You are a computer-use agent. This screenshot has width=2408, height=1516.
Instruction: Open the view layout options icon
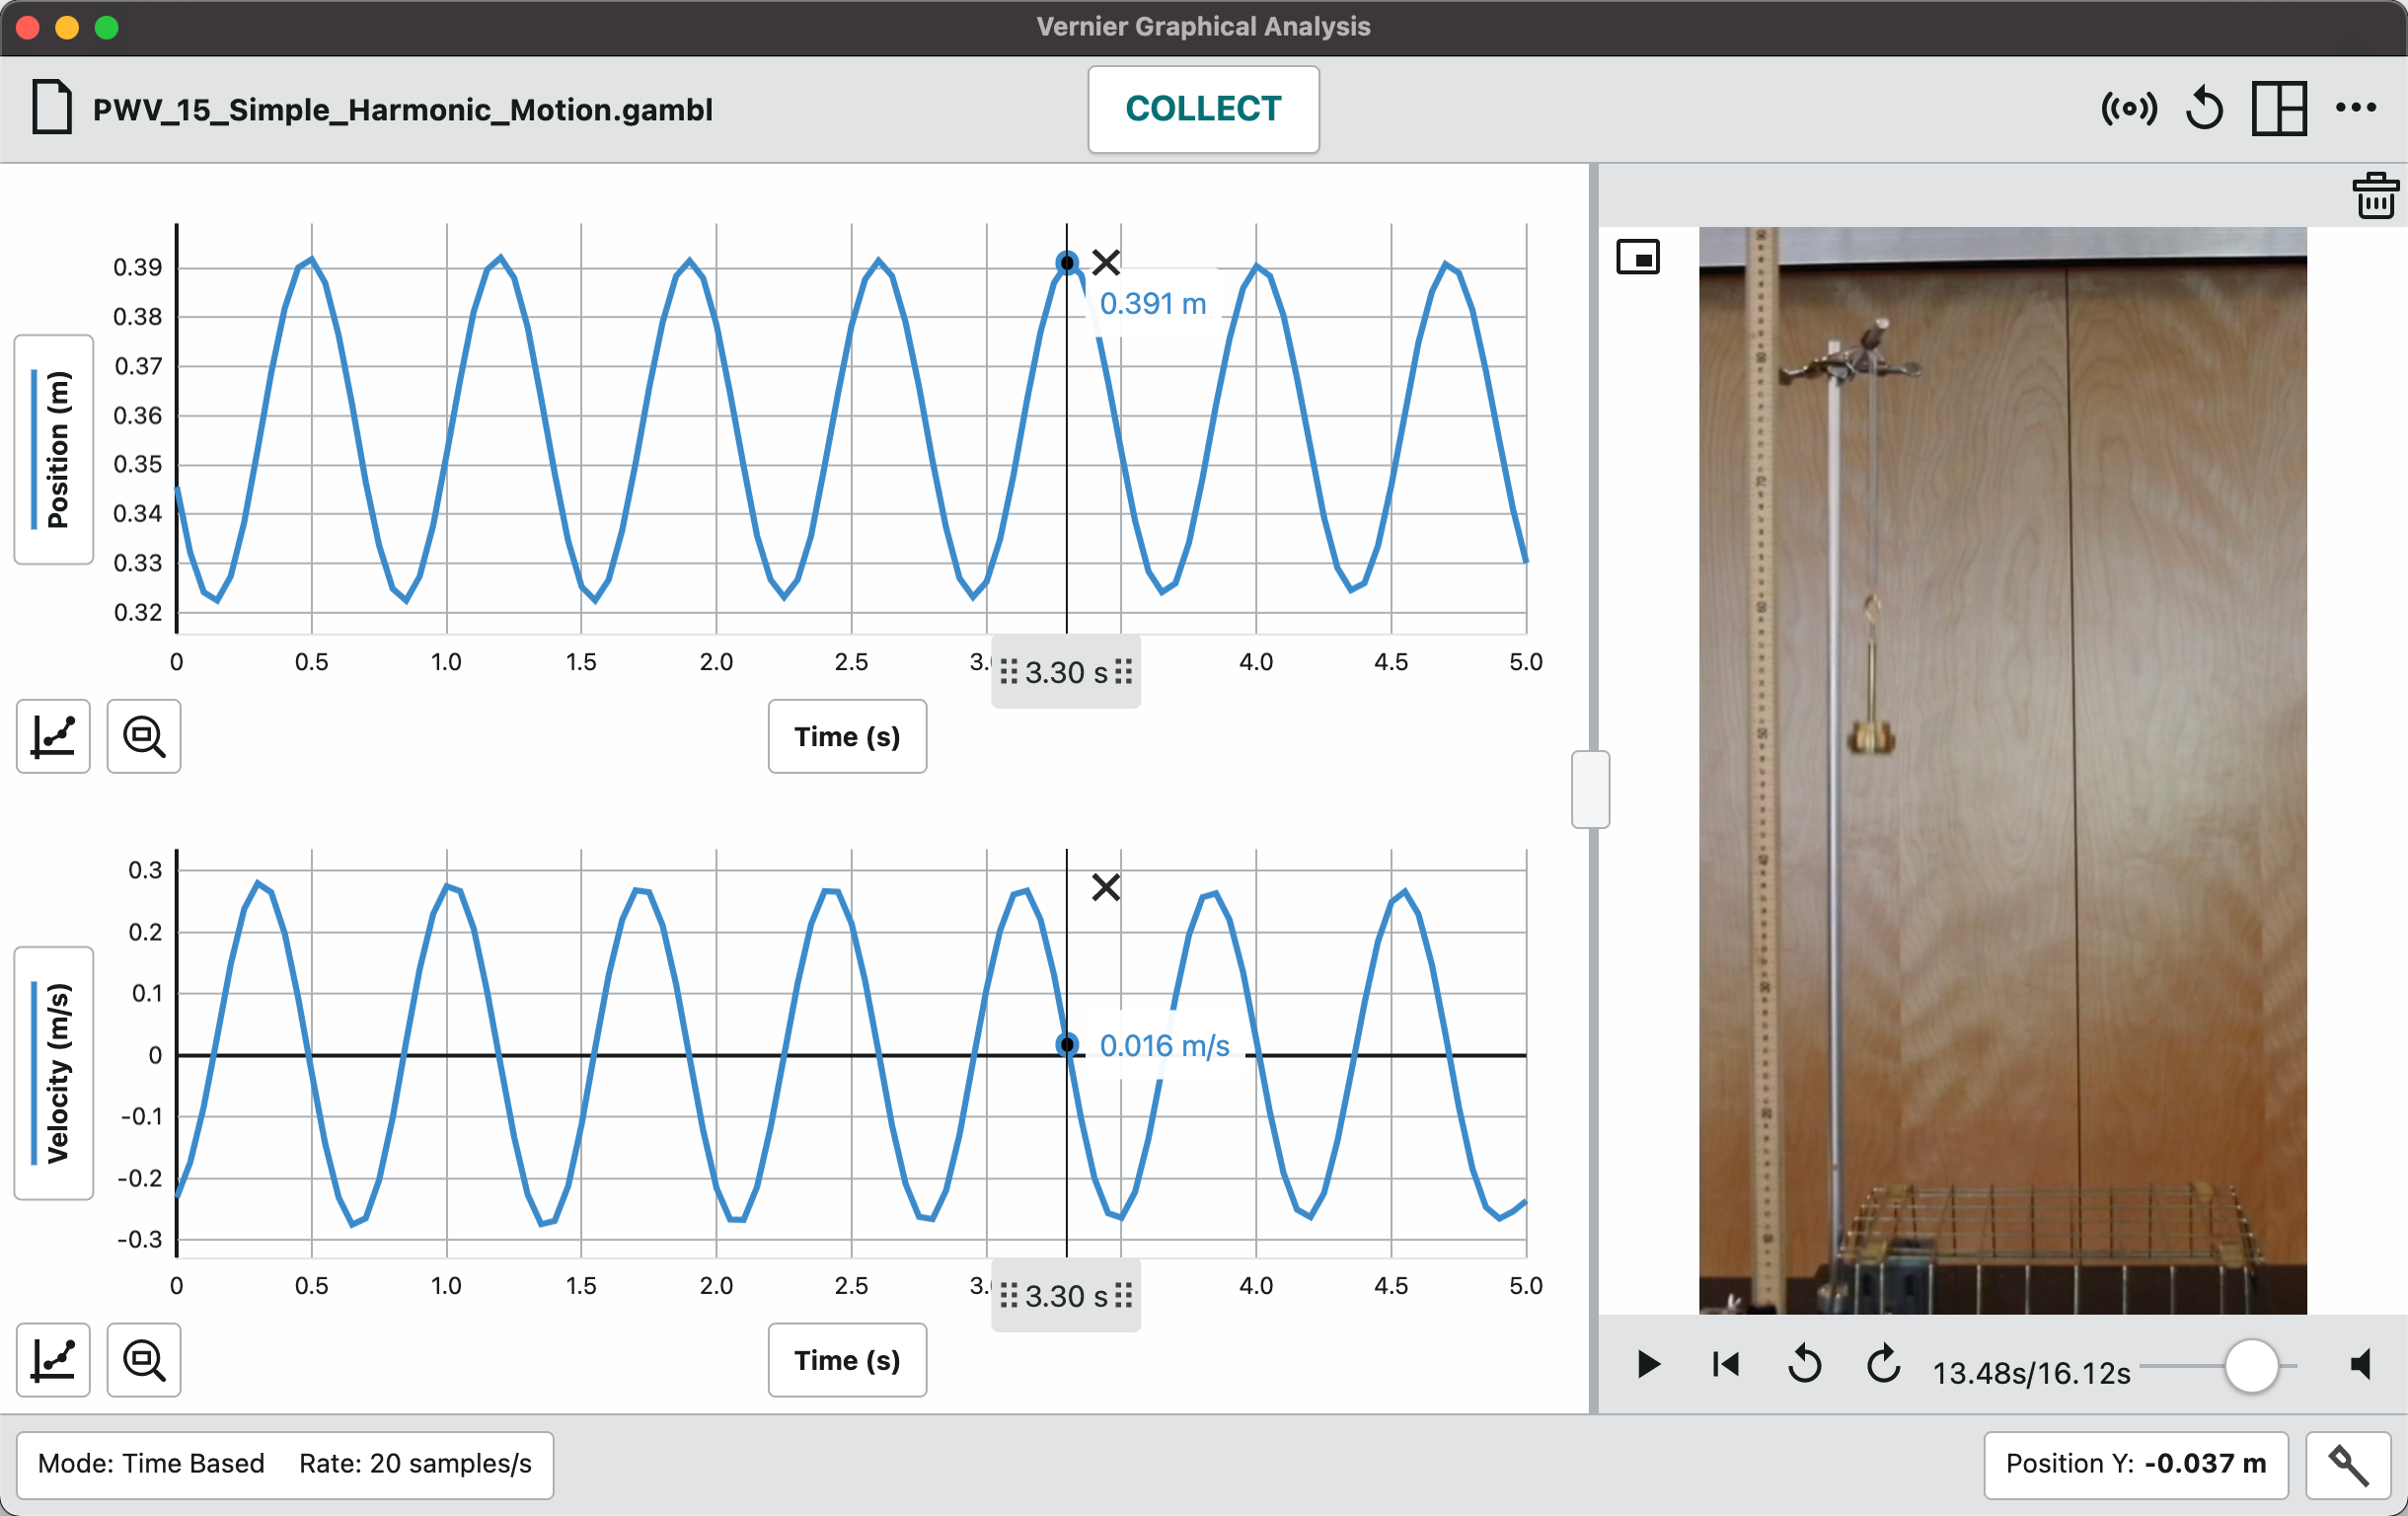click(2279, 108)
